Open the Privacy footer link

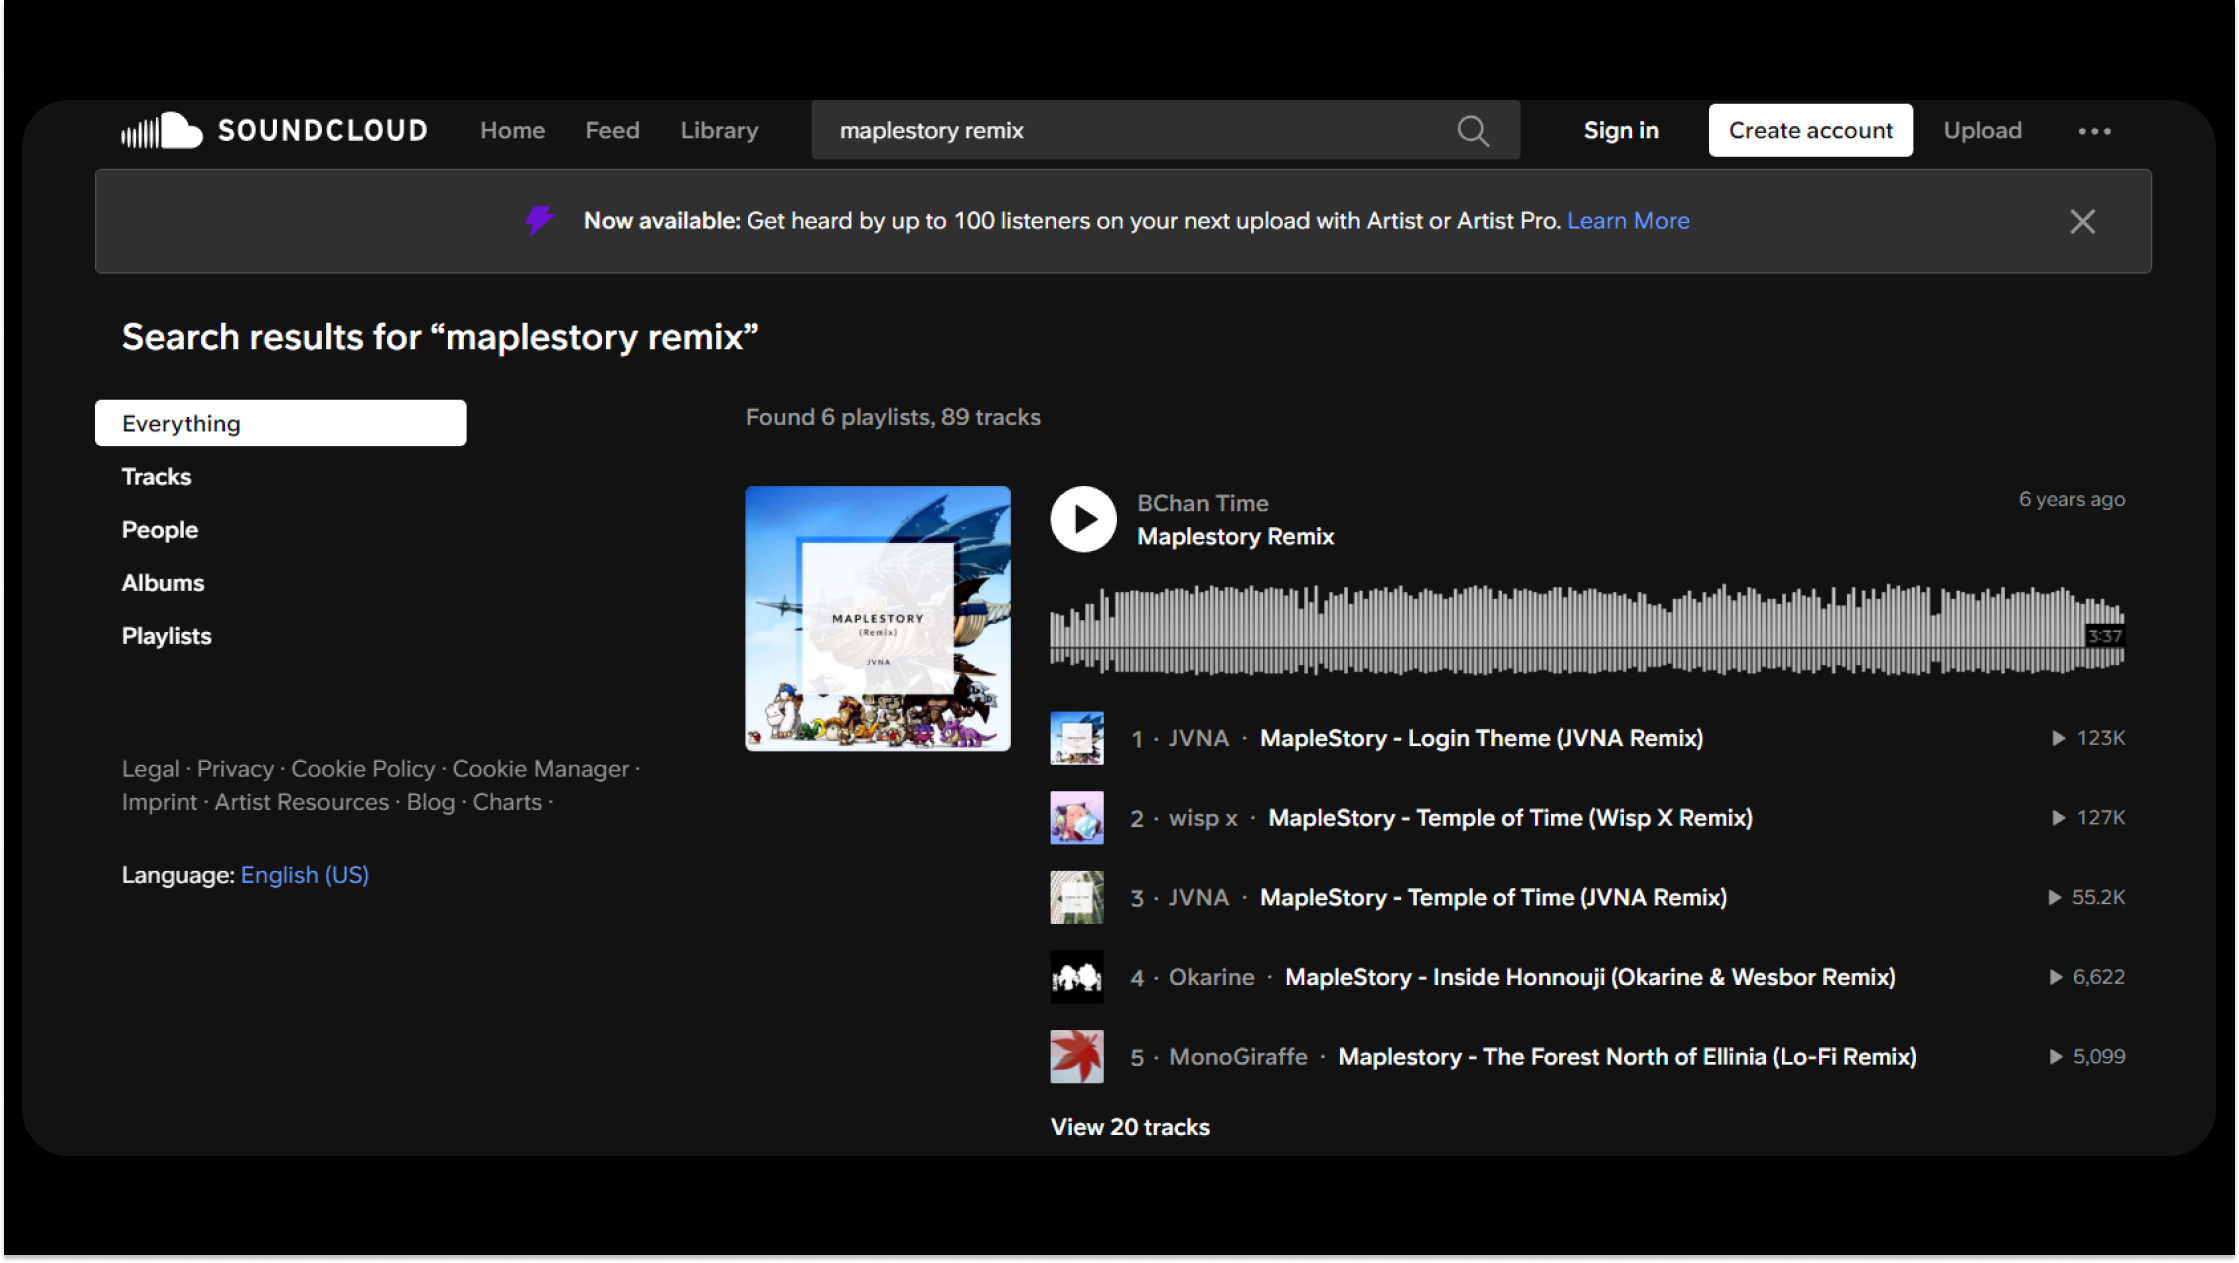click(x=235, y=768)
